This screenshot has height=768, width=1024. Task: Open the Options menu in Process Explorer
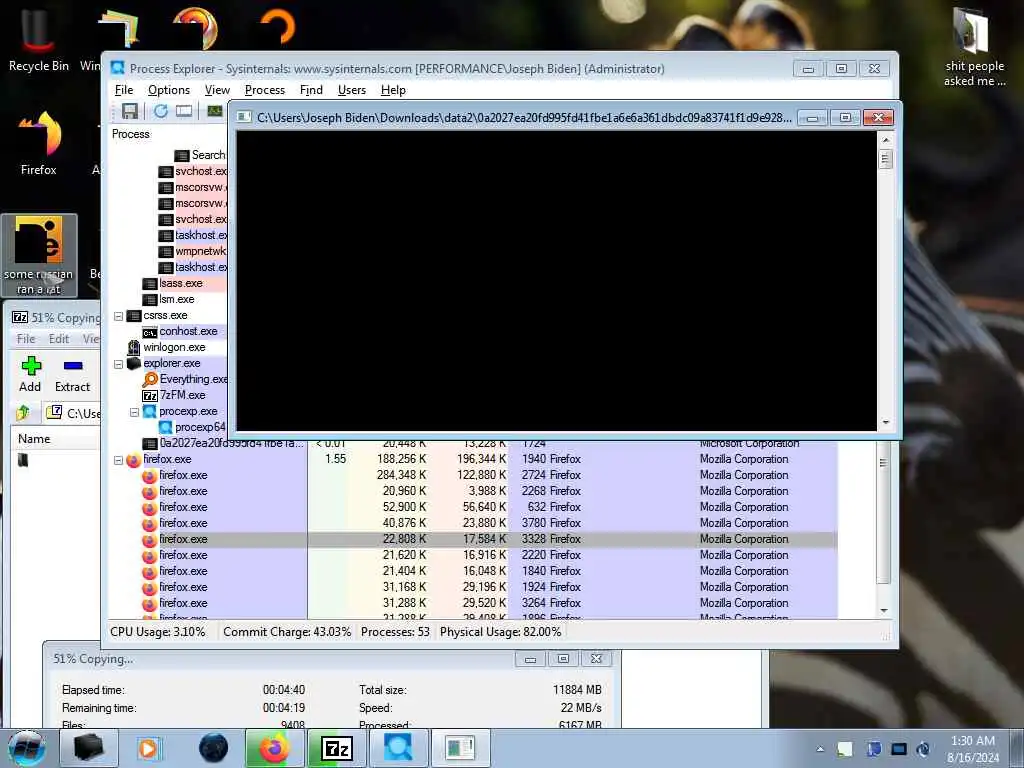[x=168, y=90]
